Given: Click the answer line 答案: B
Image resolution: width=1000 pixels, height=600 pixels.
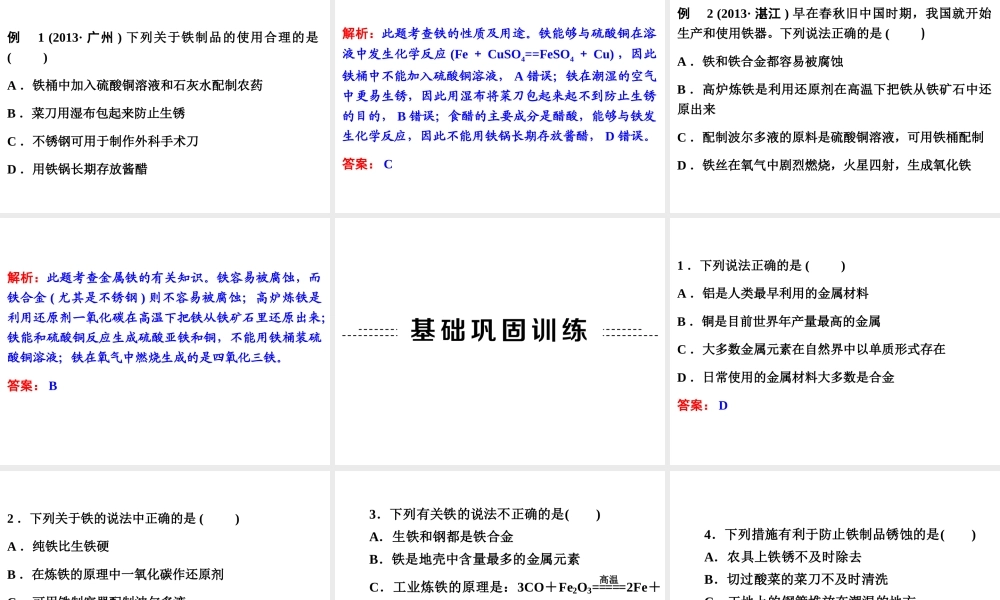Looking at the screenshot, I should click(x=33, y=386).
